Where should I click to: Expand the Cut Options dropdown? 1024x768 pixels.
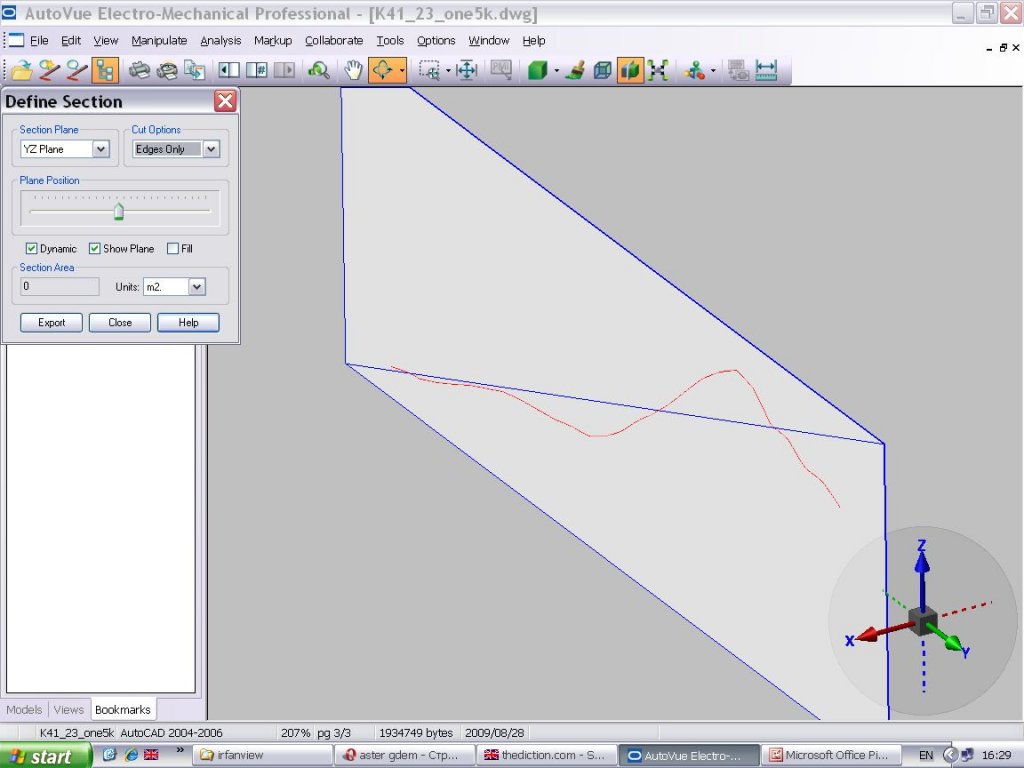pos(210,149)
